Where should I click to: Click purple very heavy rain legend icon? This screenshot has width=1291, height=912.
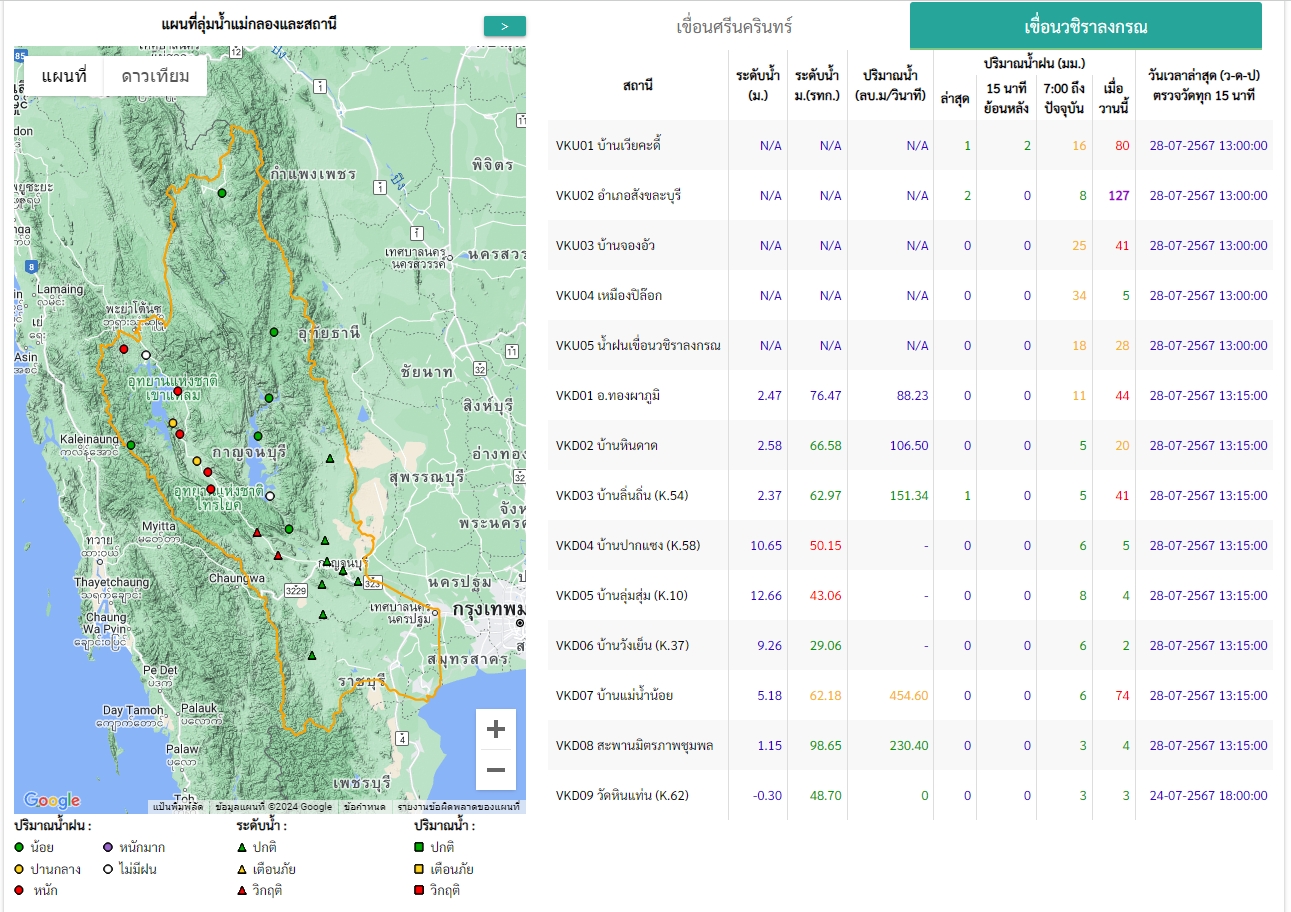coord(108,848)
